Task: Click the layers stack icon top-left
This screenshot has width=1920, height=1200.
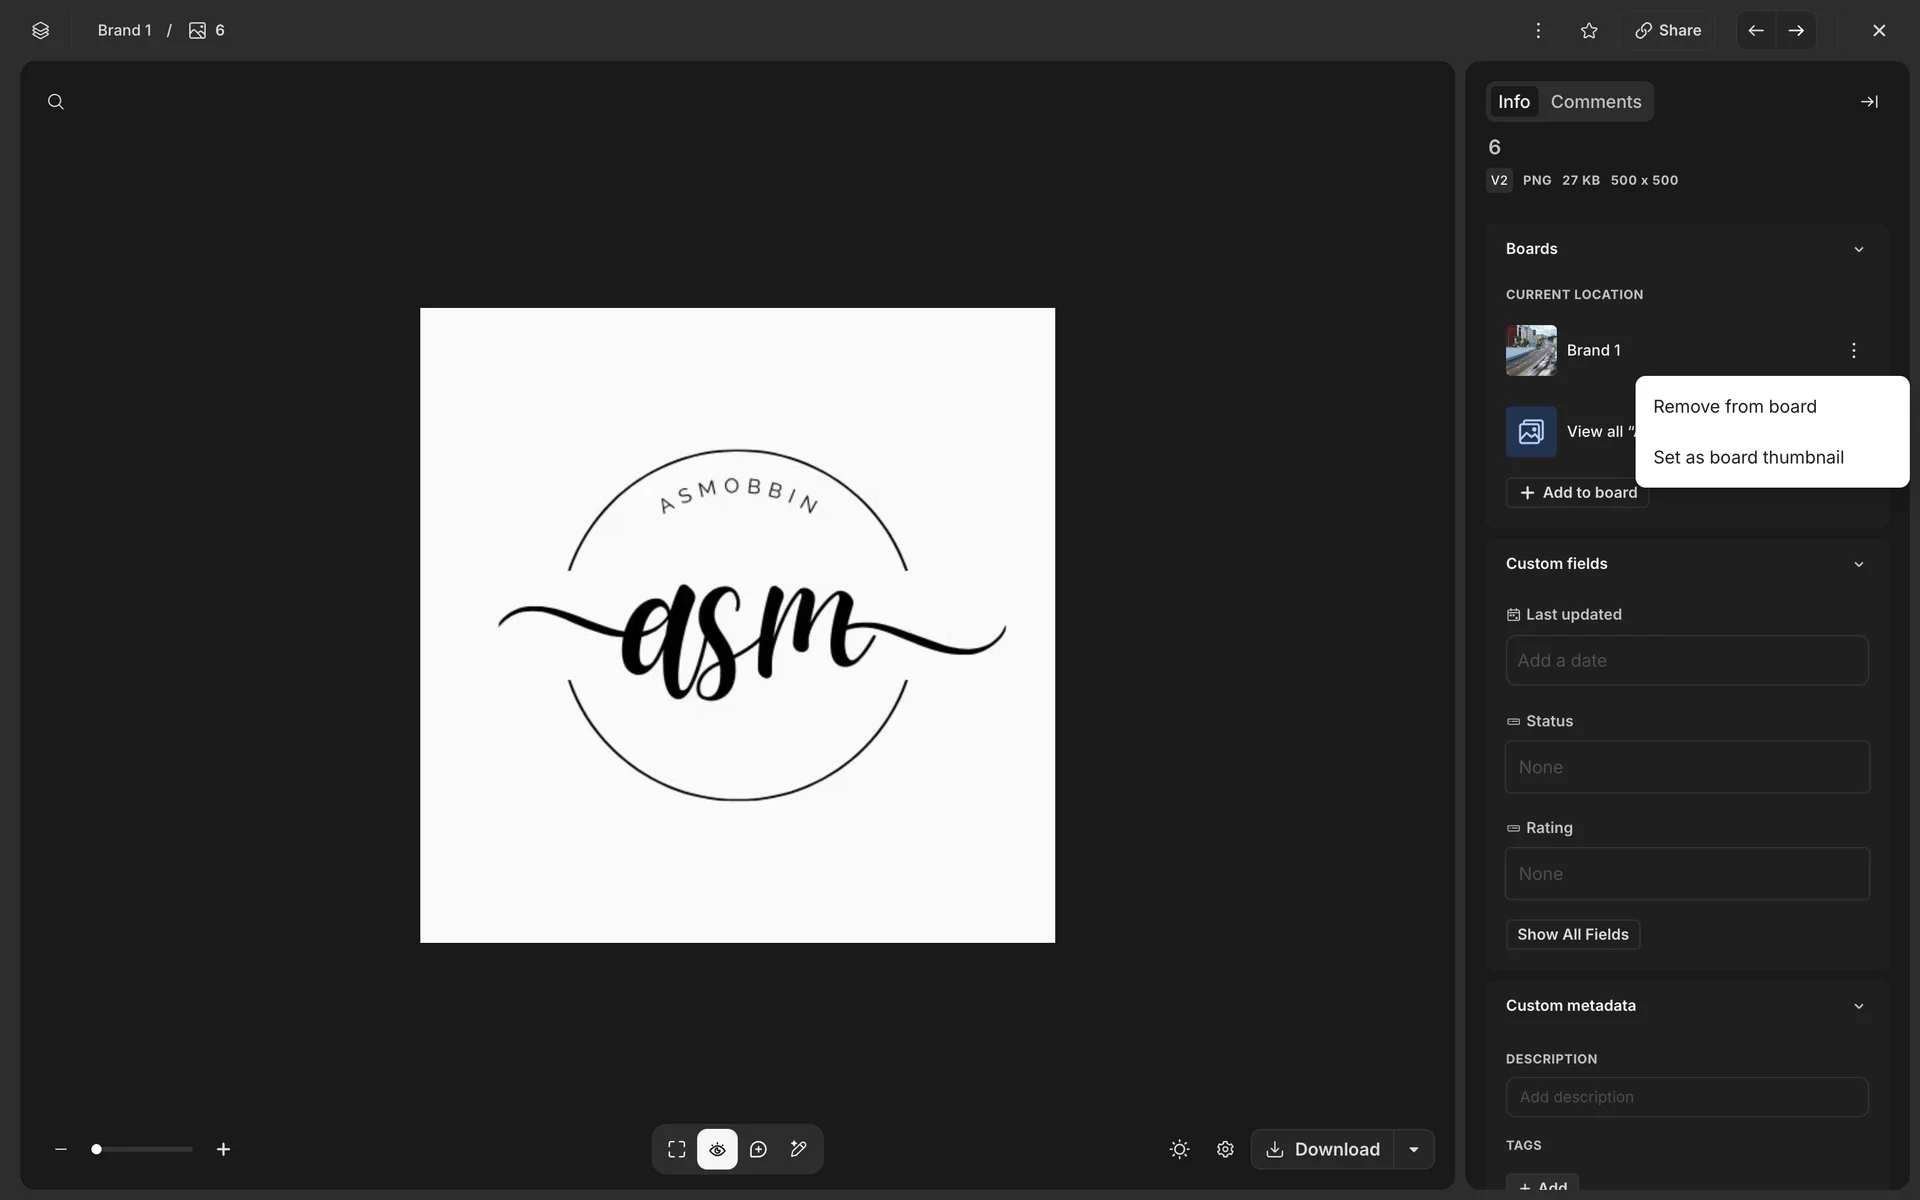Action: (40, 30)
